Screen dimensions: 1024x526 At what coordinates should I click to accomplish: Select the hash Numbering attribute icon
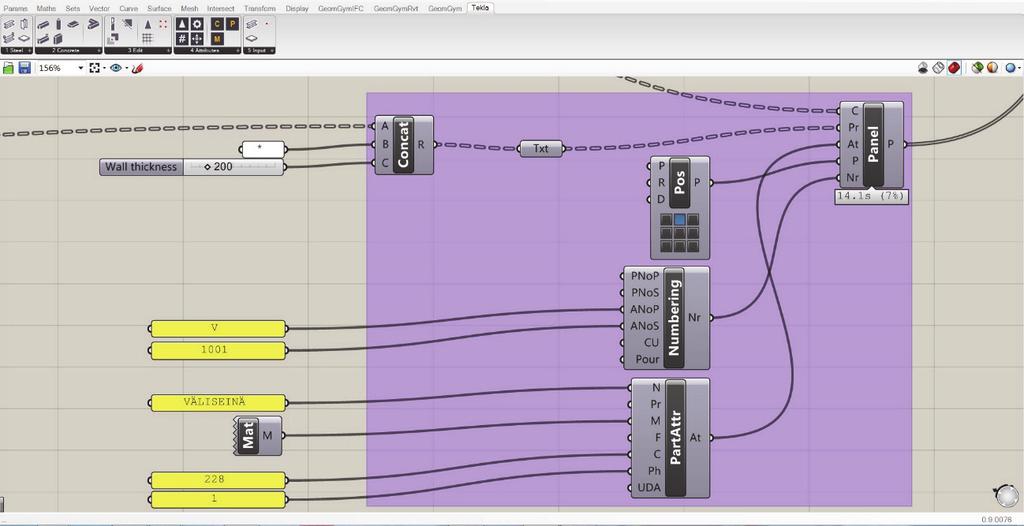click(x=182, y=39)
